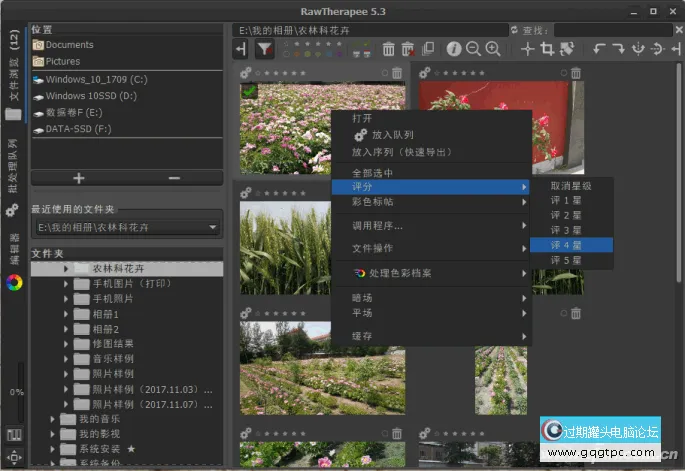Click the zoom out magnifier icon

point(473,49)
